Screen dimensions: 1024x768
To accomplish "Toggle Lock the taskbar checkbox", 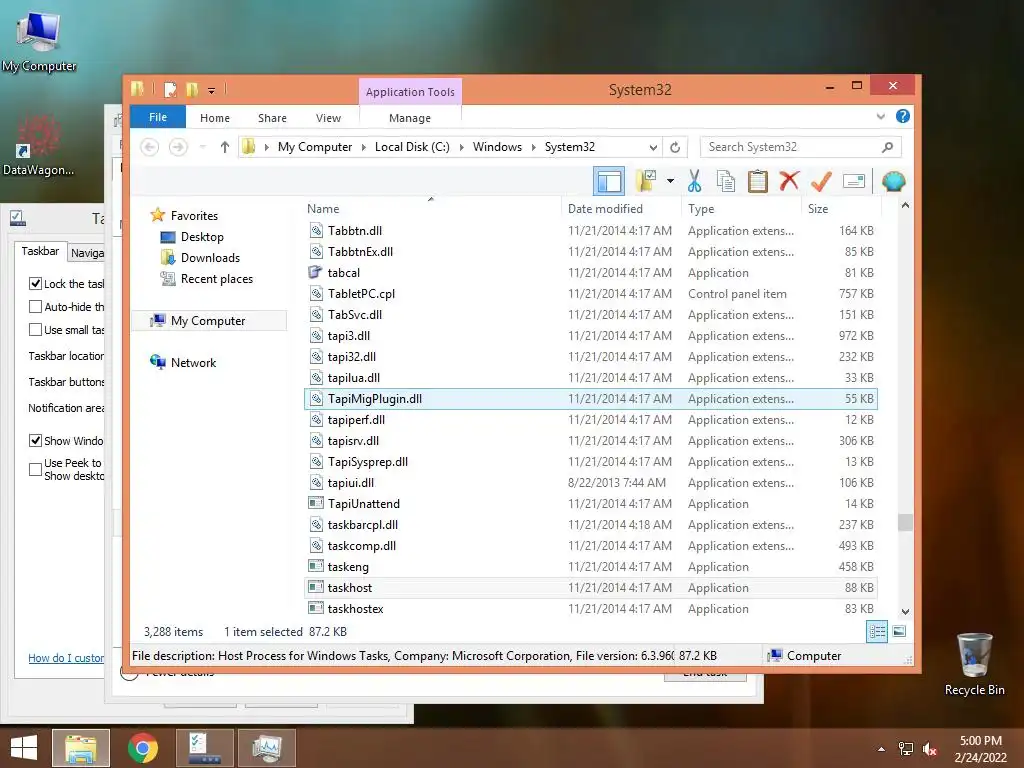I will point(35,283).
